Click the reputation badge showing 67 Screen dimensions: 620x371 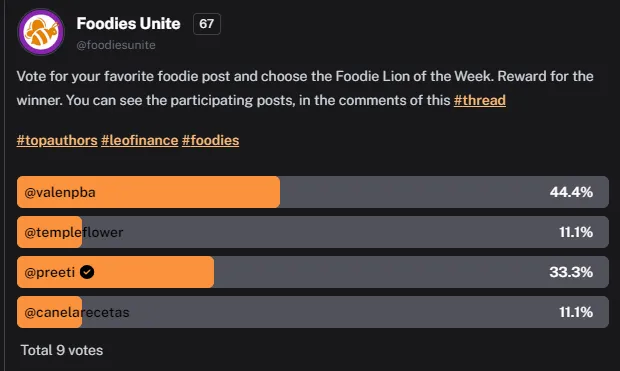tap(207, 24)
